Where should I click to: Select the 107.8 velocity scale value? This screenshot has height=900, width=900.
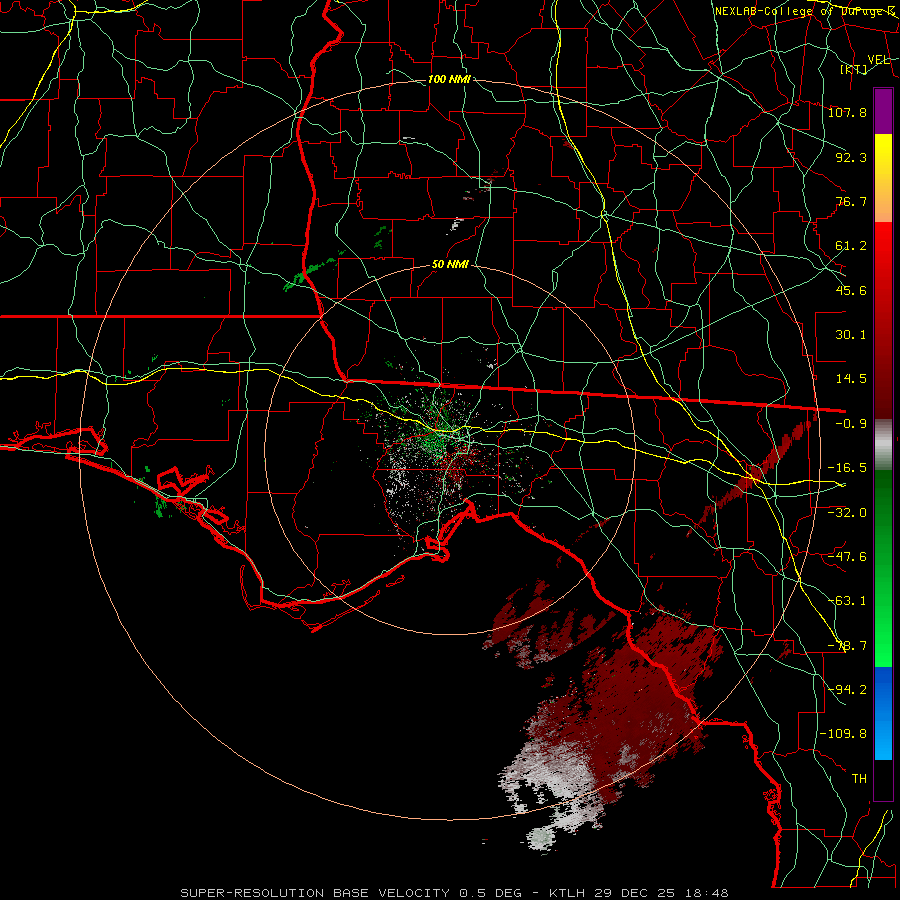coord(847,112)
